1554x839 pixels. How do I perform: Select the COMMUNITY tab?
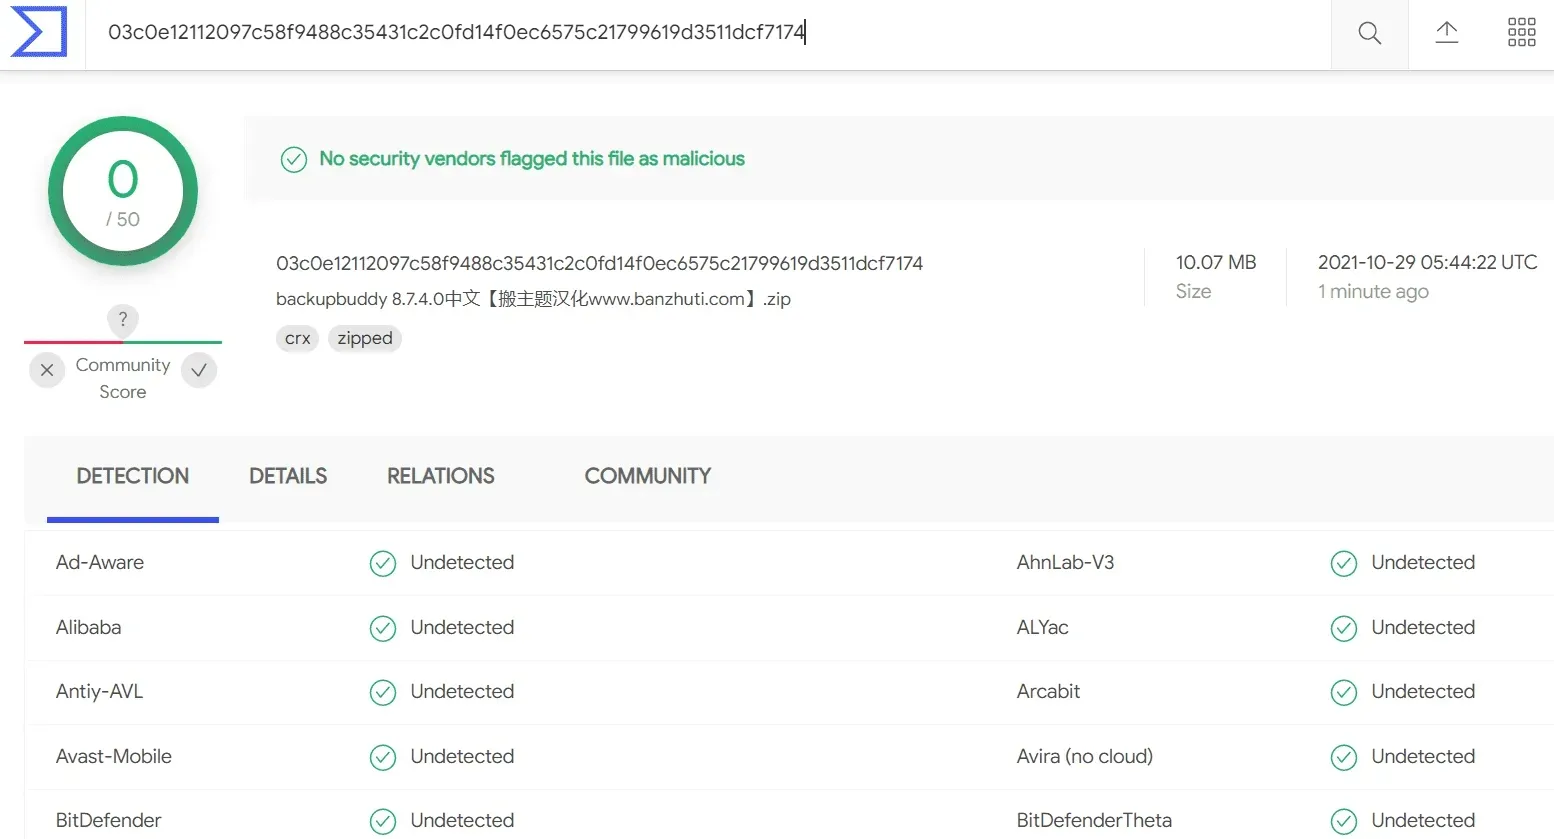click(x=648, y=476)
